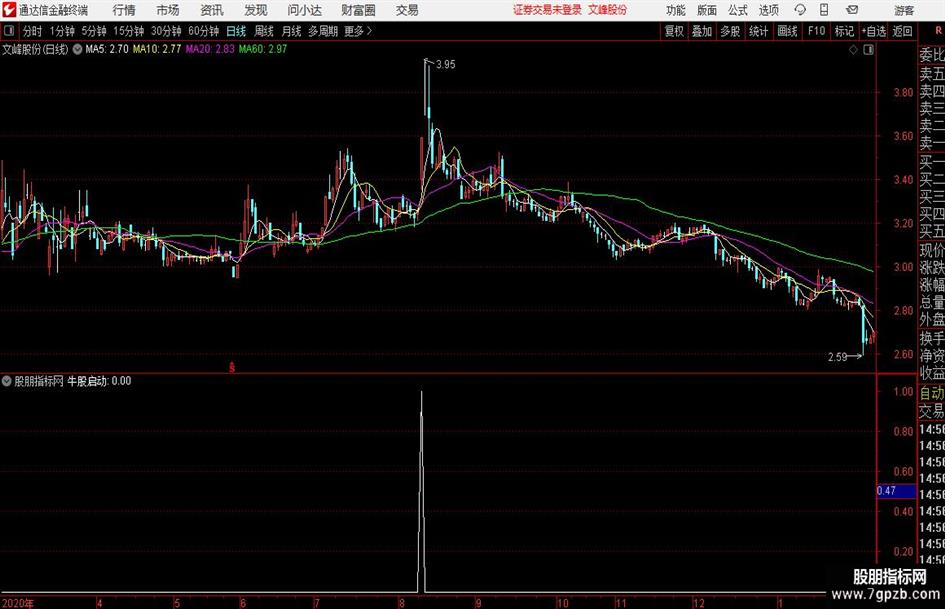Open the 交易 menu
945x609 pixels.
(x=407, y=10)
